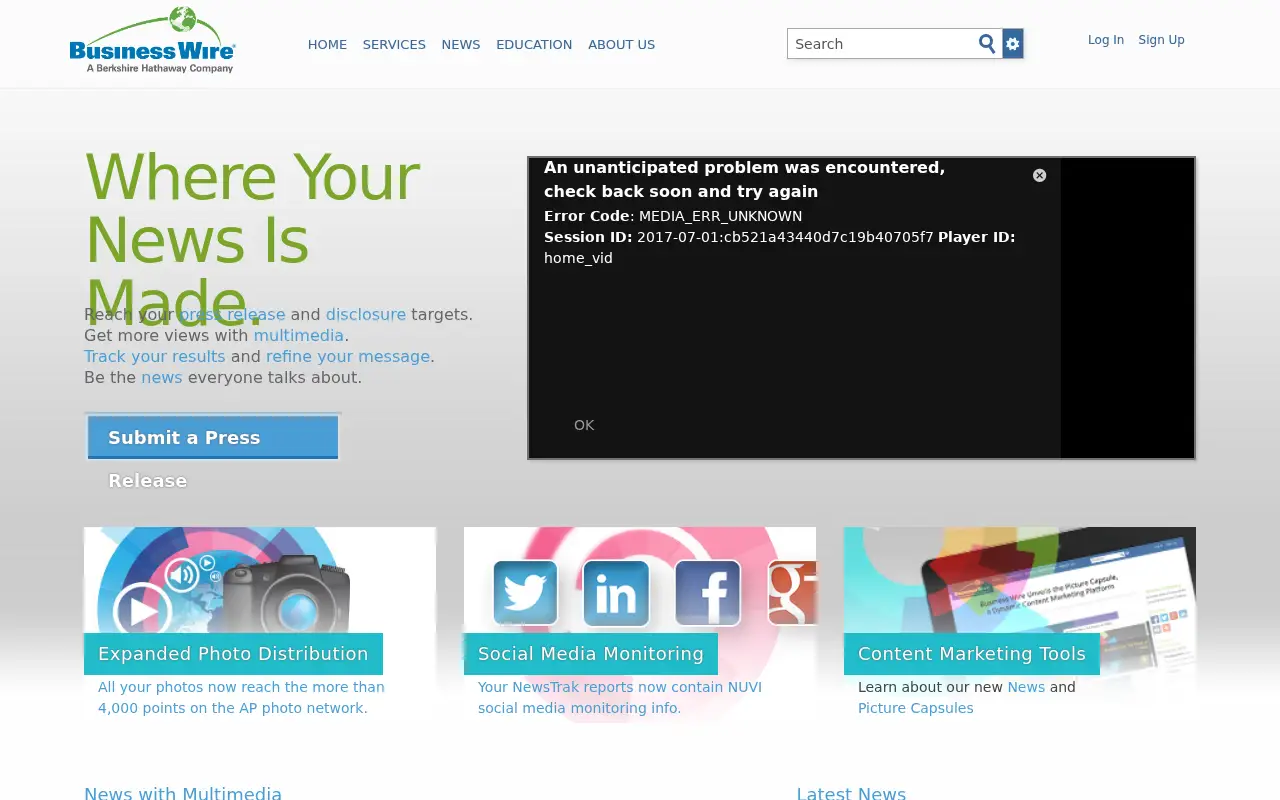Viewport: 1280px width, 800px height.
Task: Click OK in the video error dialog
Action: coord(584,425)
